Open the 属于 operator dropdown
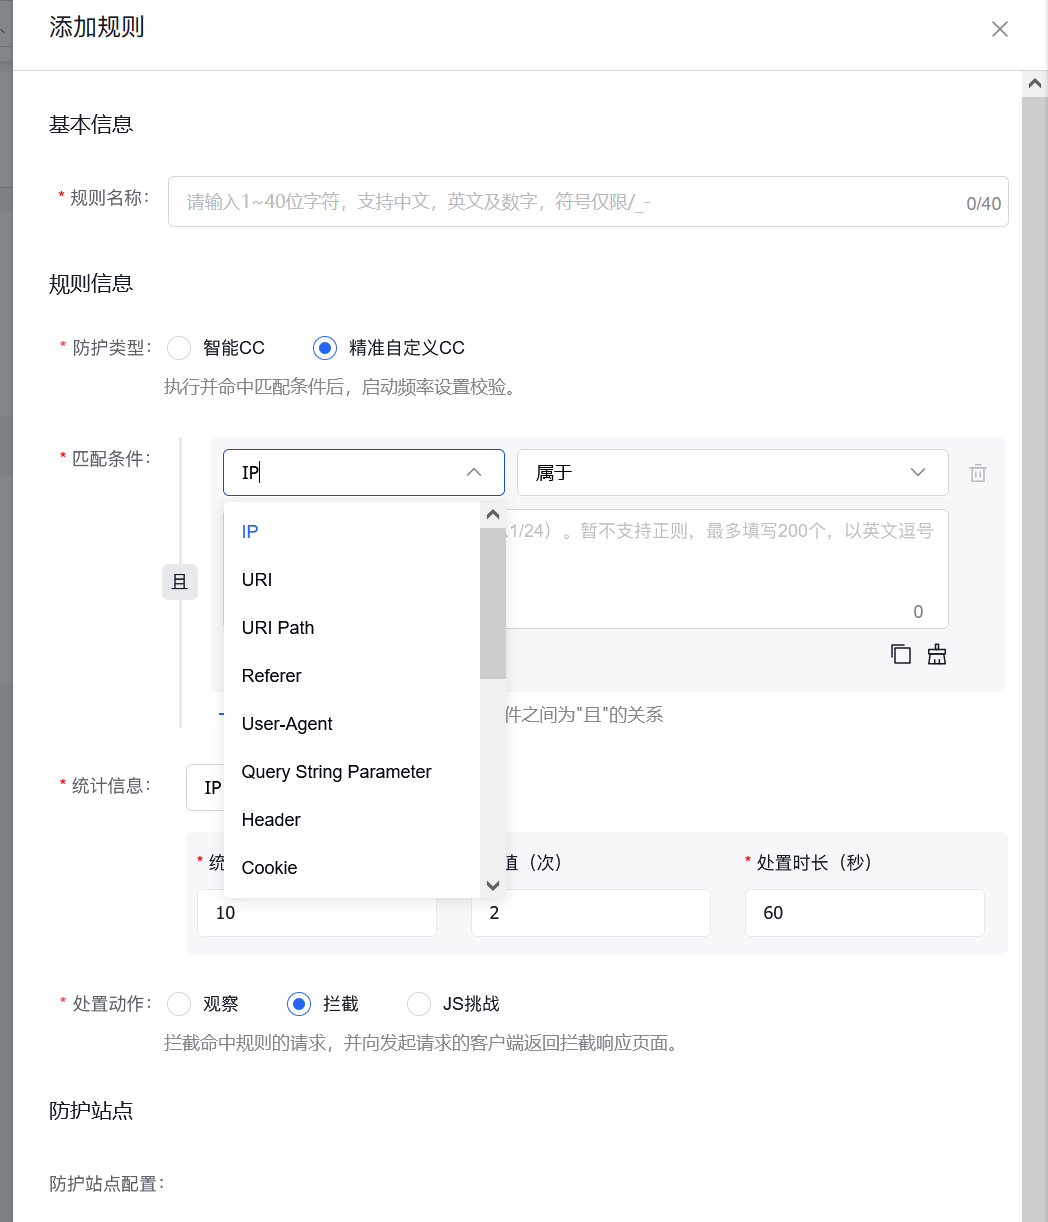Image resolution: width=1048 pixels, height=1222 pixels. coord(732,472)
